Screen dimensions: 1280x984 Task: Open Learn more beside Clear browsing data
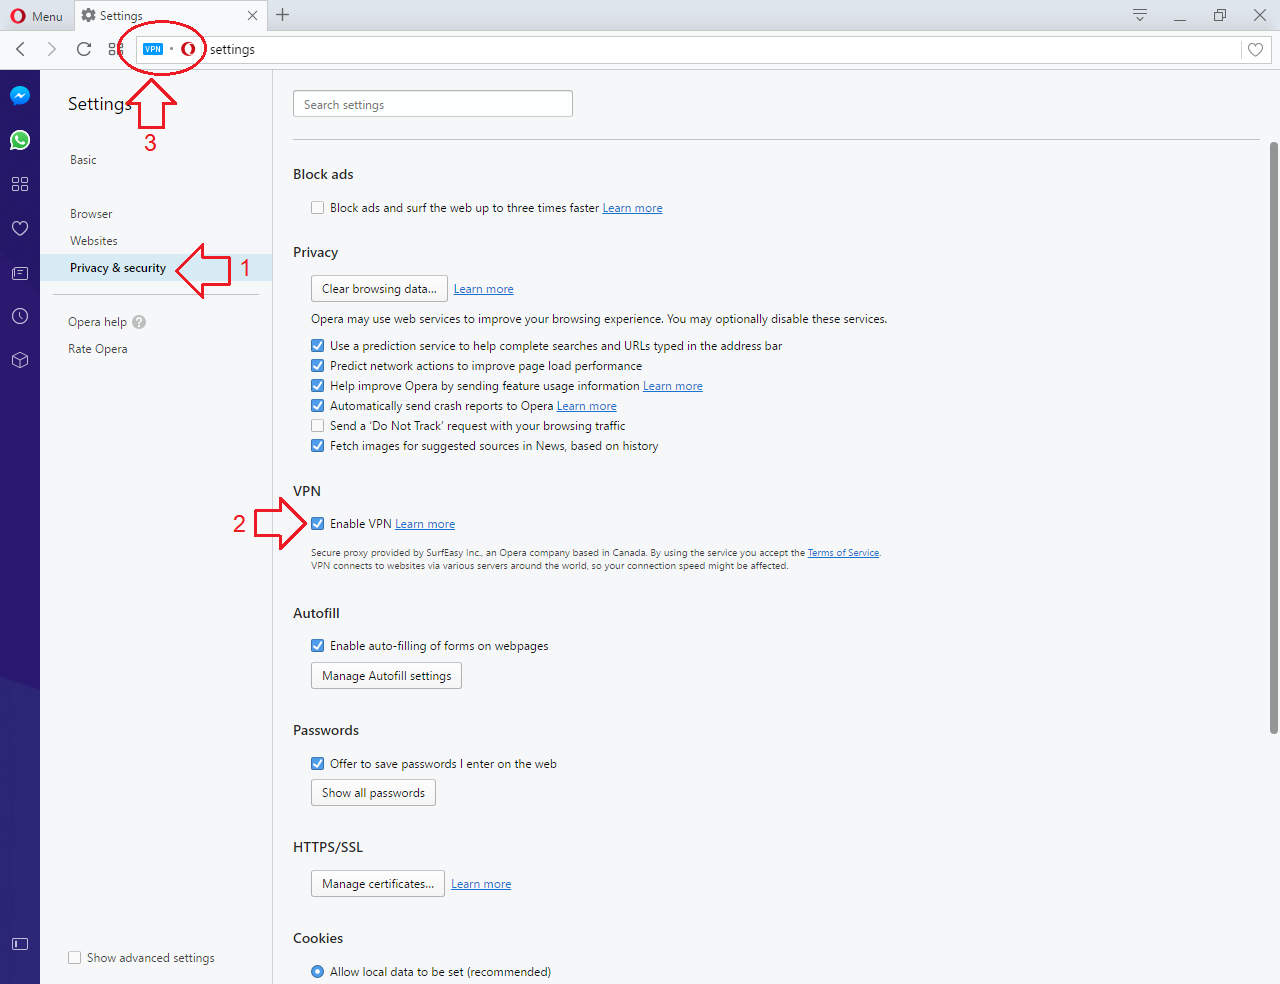click(483, 289)
